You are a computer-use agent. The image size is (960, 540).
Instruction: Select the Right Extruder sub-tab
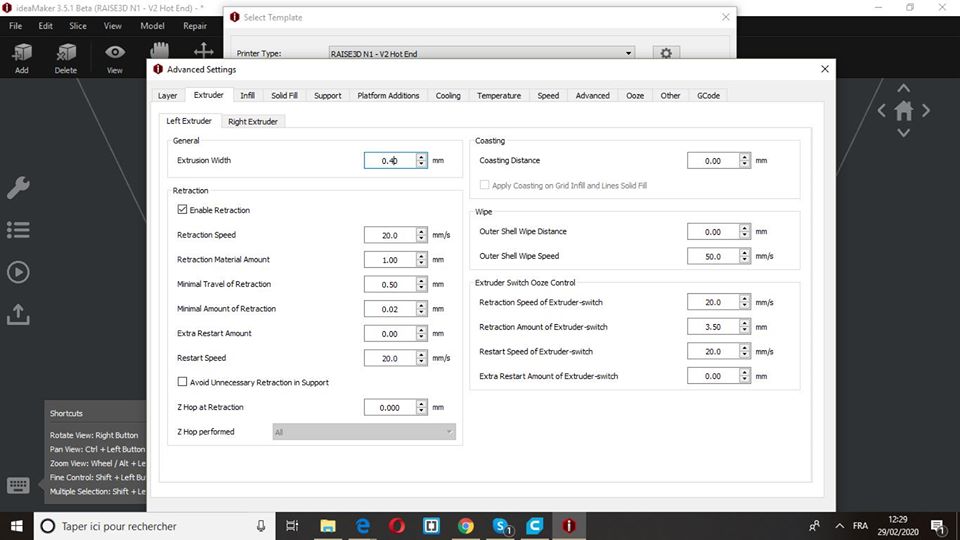[x=253, y=121]
